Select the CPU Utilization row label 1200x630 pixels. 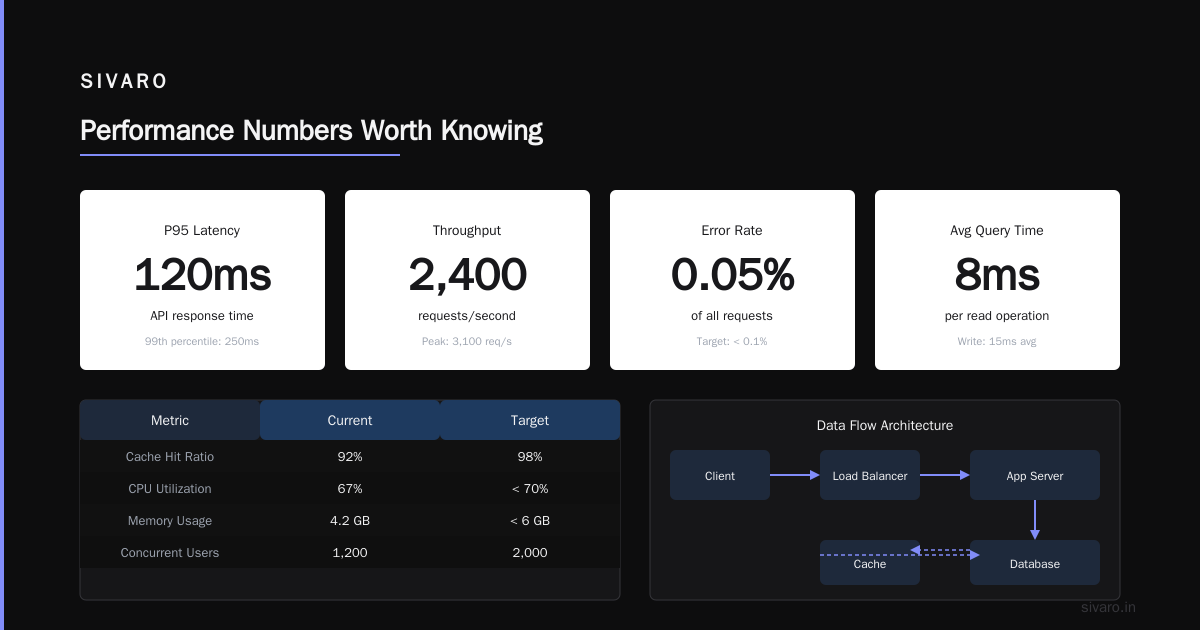click(x=170, y=489)
